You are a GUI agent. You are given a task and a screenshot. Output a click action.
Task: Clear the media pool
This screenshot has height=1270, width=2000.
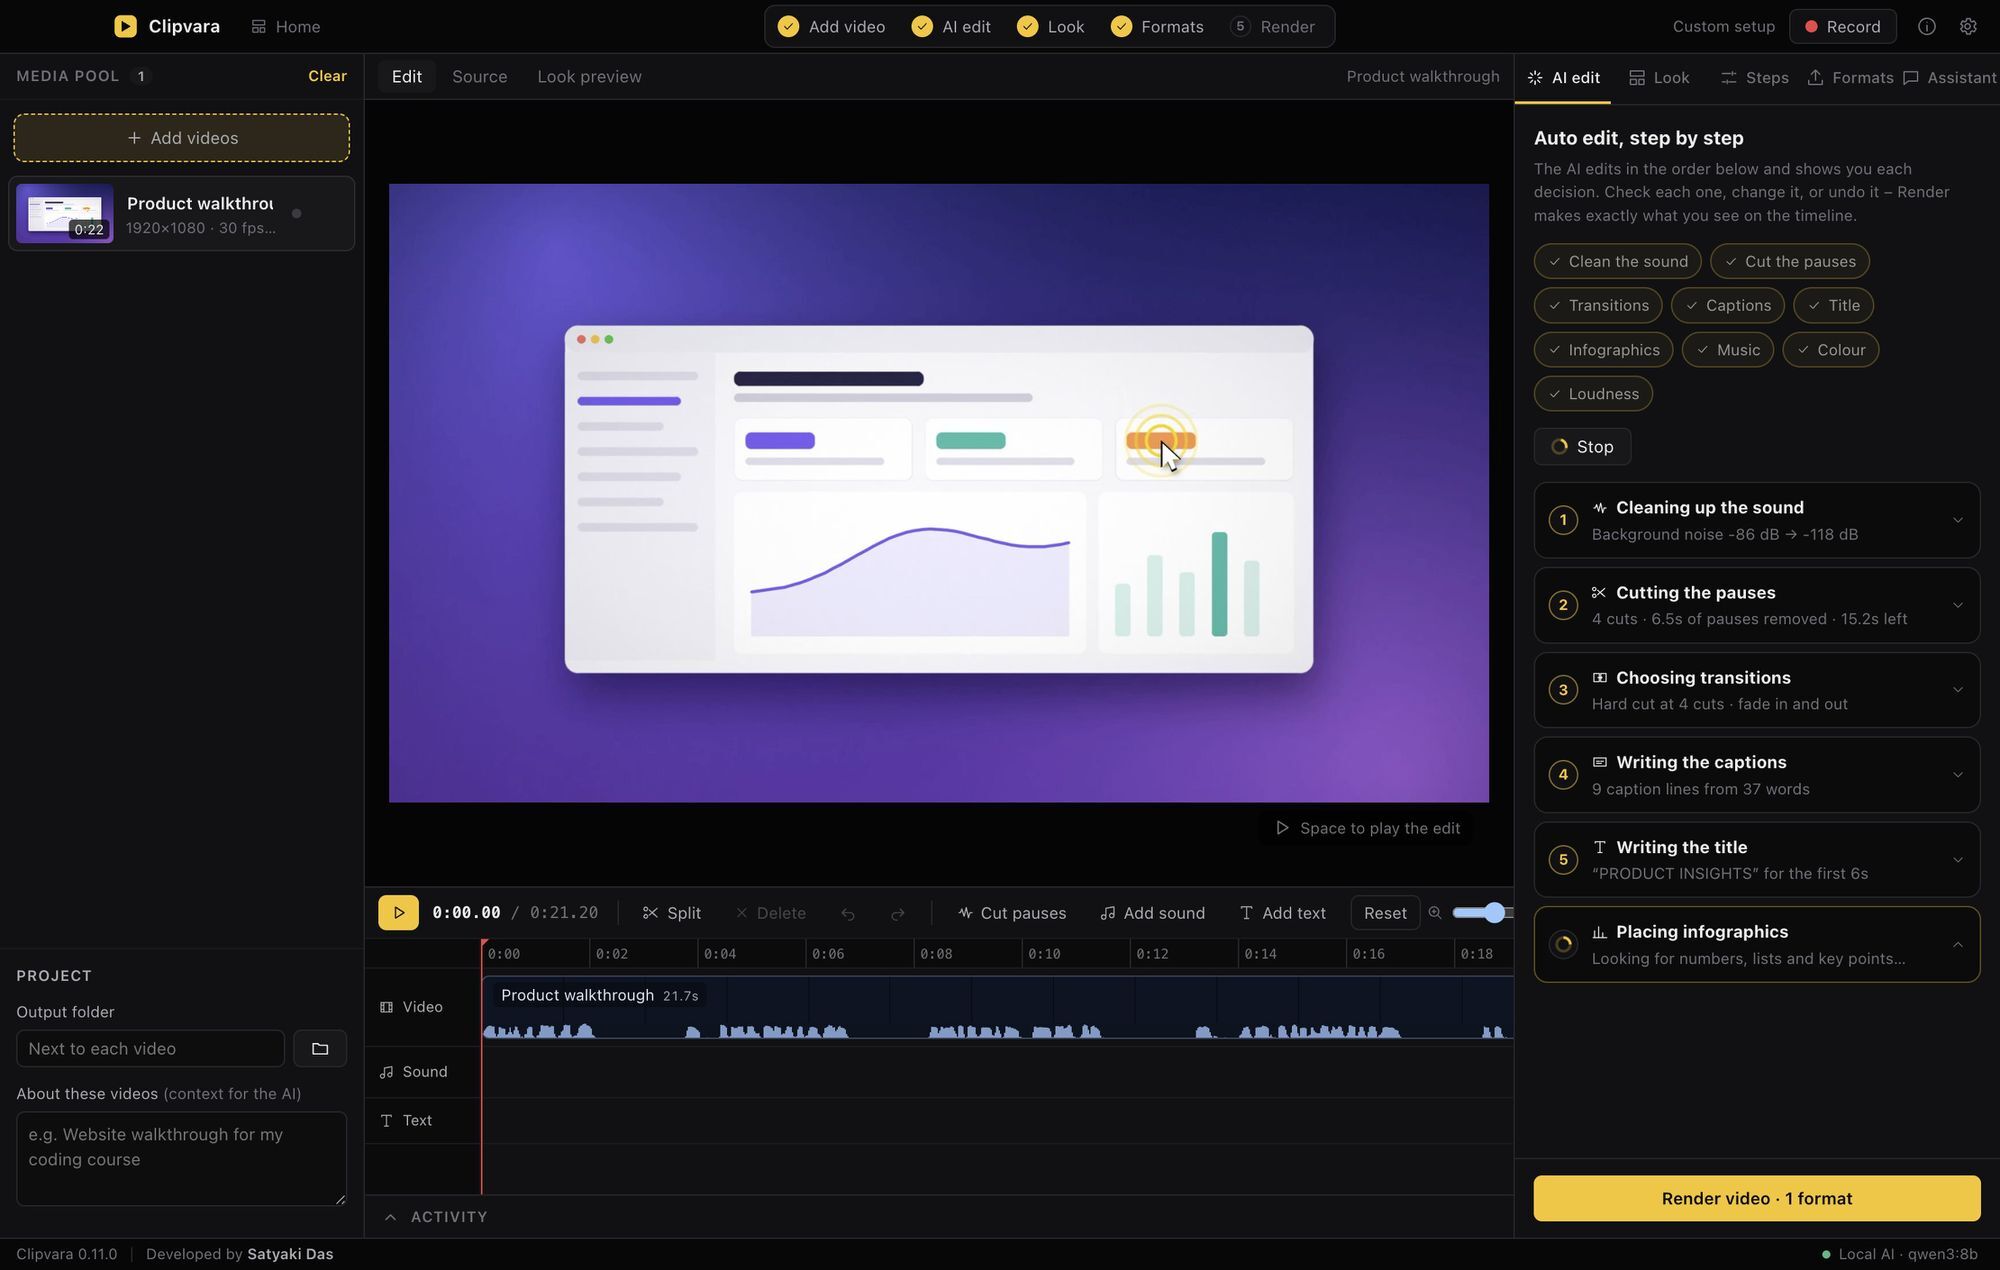coord(327,76)
